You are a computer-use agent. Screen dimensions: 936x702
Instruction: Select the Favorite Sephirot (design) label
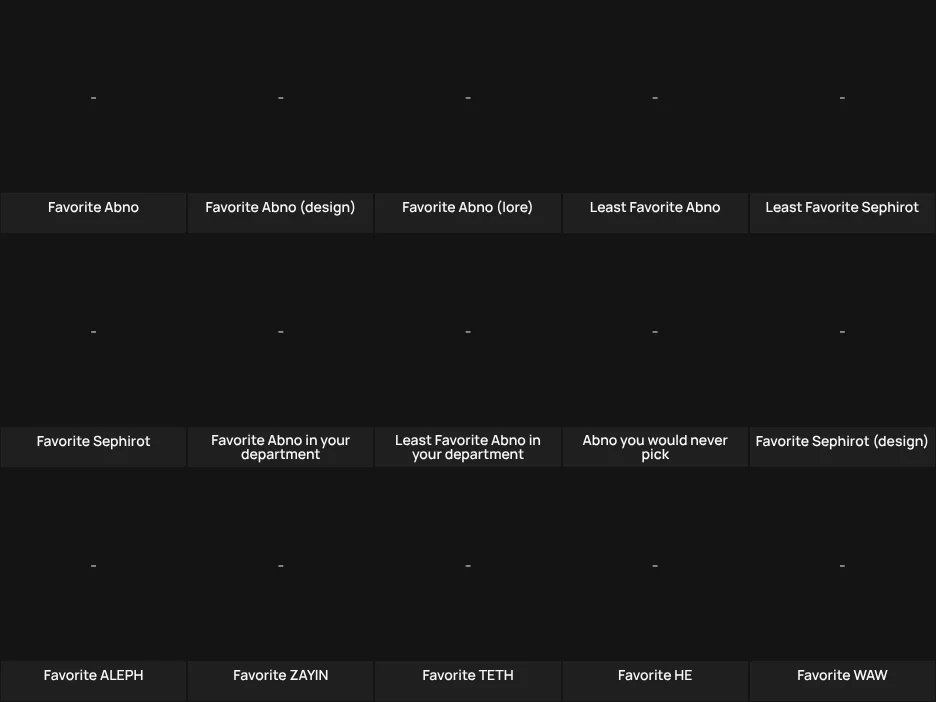coord(842,441)
